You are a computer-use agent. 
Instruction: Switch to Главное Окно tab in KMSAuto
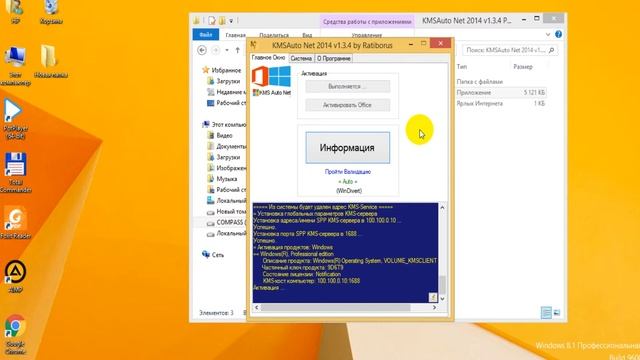pyautogui.click(x=268, y=58)
